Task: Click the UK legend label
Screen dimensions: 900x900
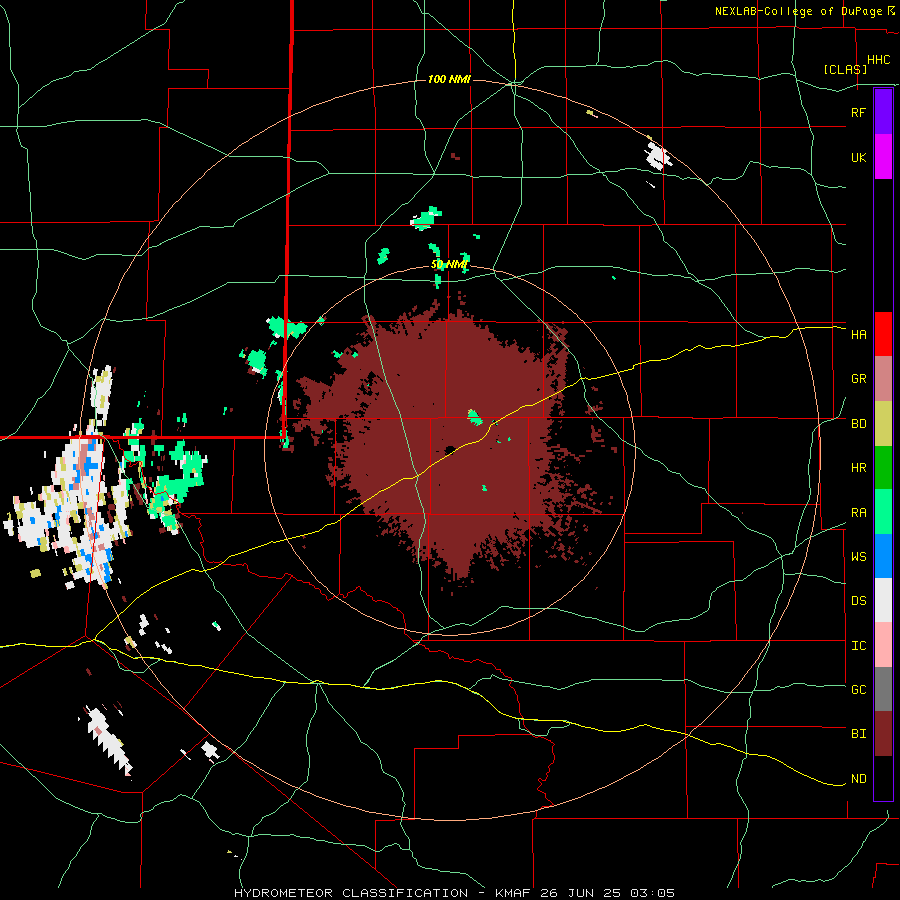Action: [858, 157]
